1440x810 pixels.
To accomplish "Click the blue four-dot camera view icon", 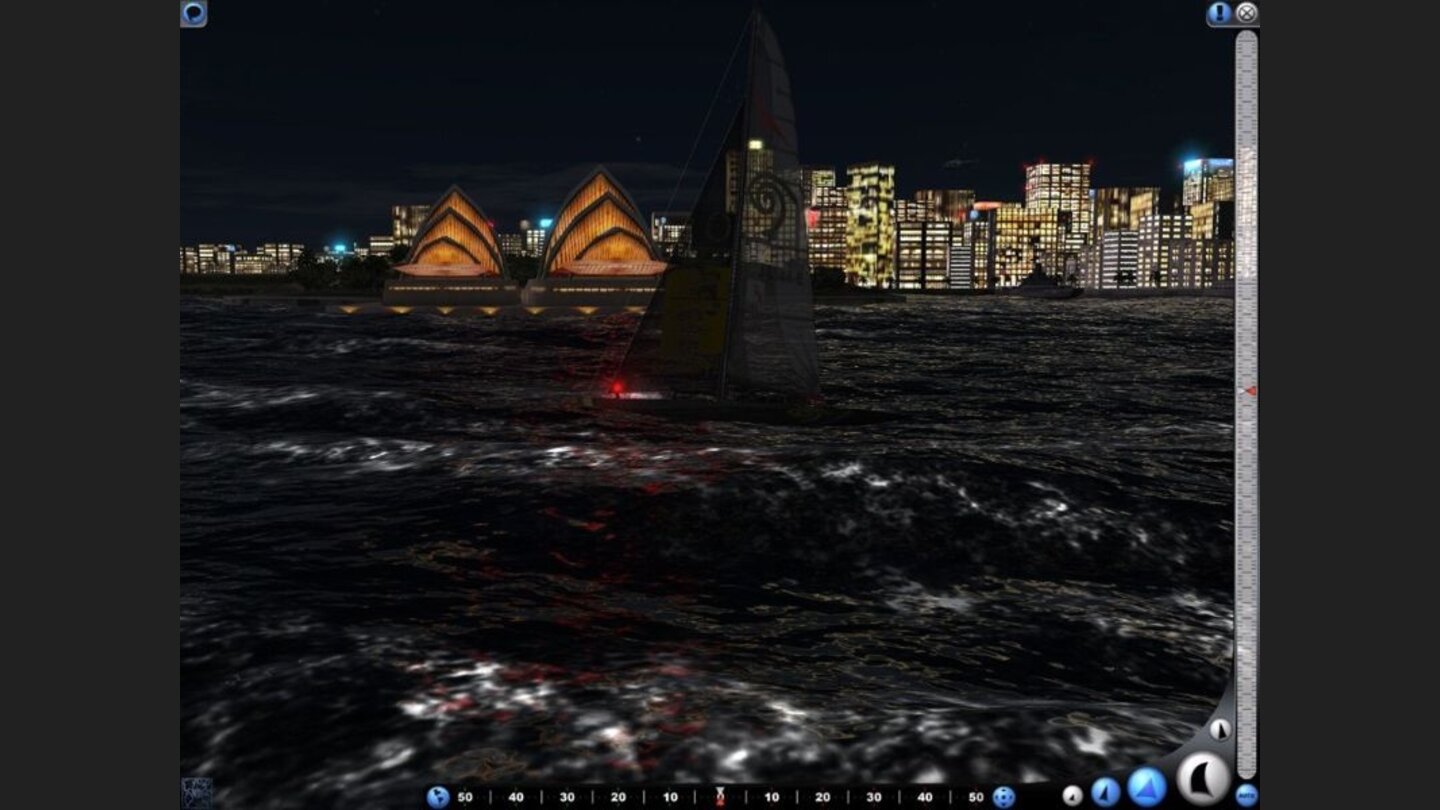I will (x=1003, y=797).
